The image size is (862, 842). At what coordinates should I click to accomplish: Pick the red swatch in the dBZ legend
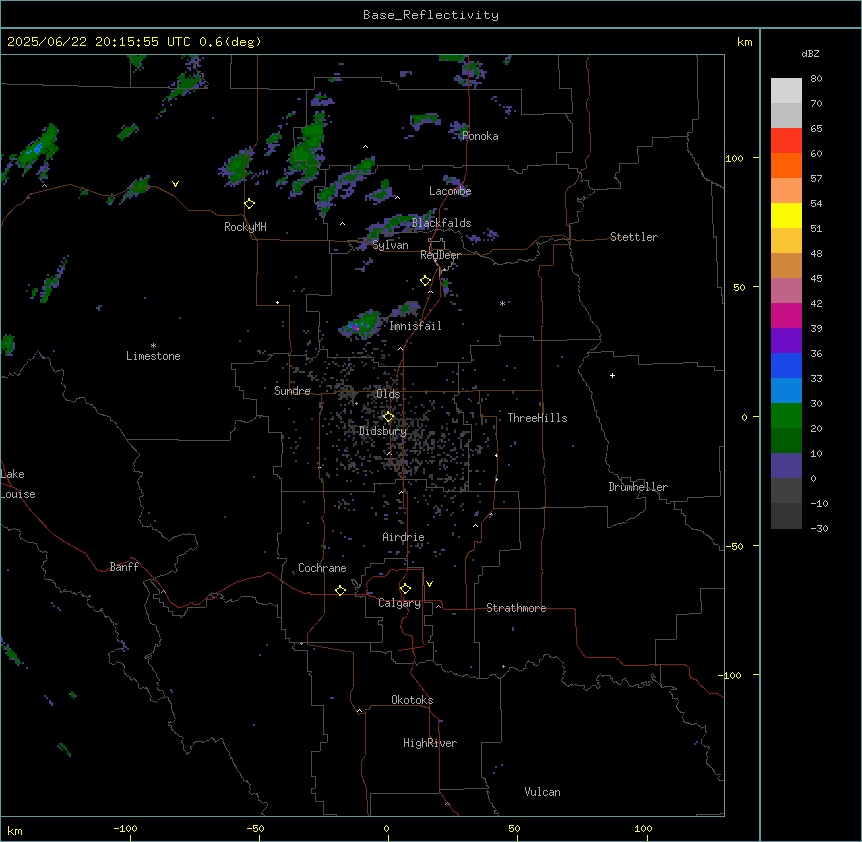[786, 141]
